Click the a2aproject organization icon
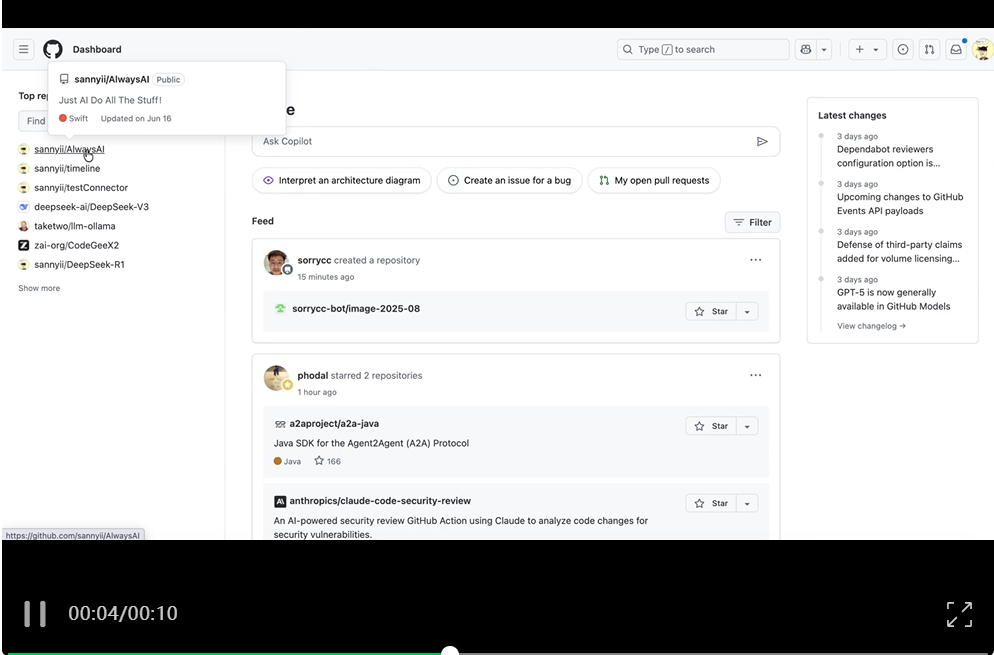The height and width of the screenshot is (655, 994). [x=280, y=424]
